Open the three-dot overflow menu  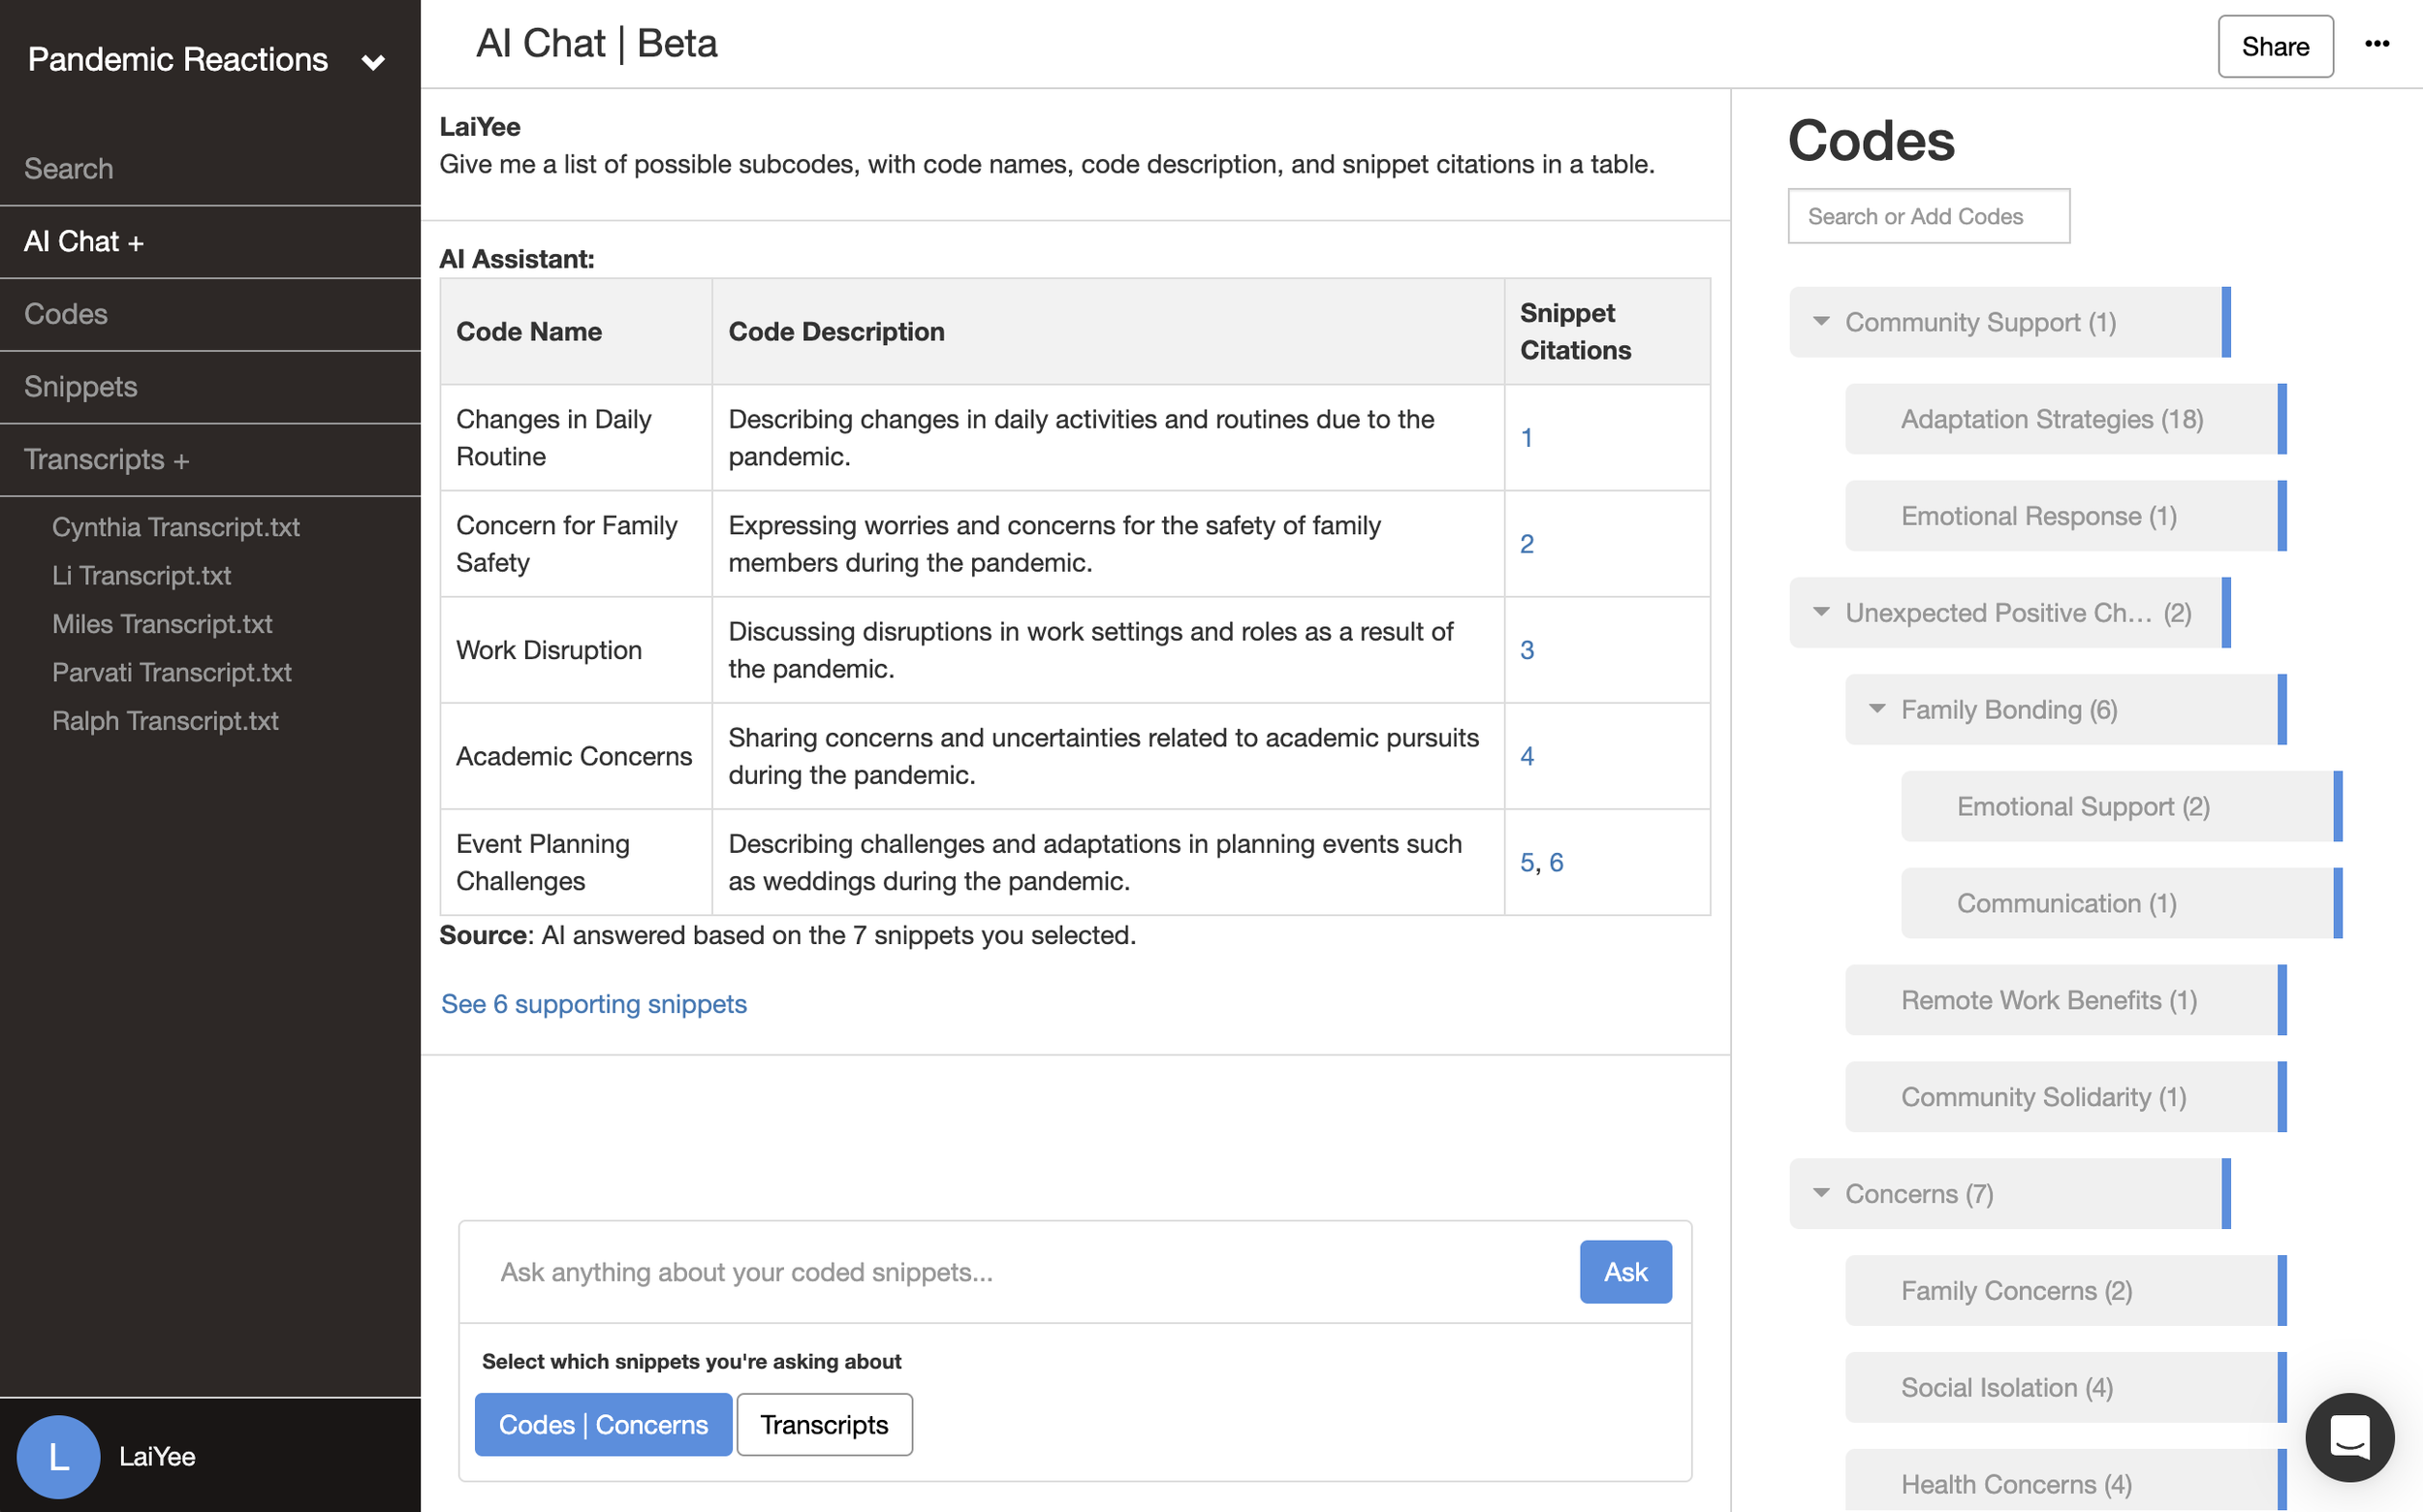coord(2377,43)
